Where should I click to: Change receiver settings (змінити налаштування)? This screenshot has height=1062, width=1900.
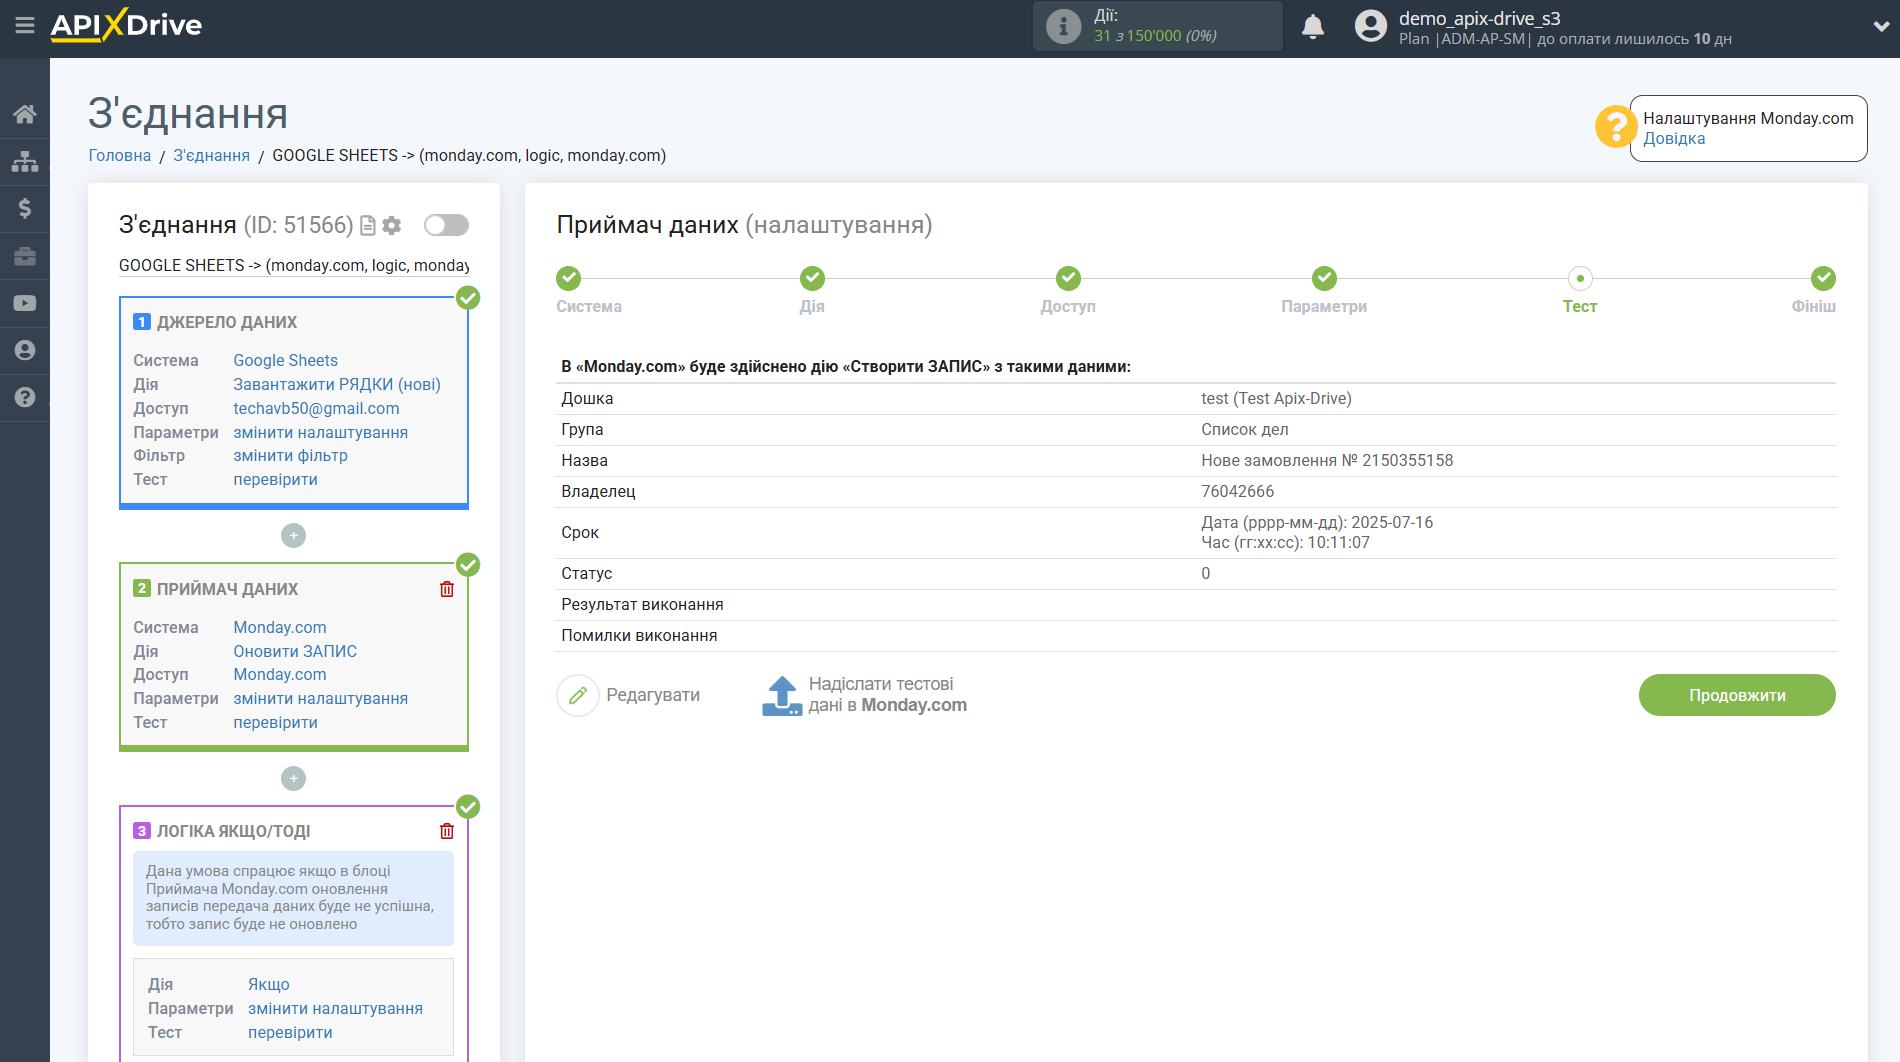pos(321,698)
